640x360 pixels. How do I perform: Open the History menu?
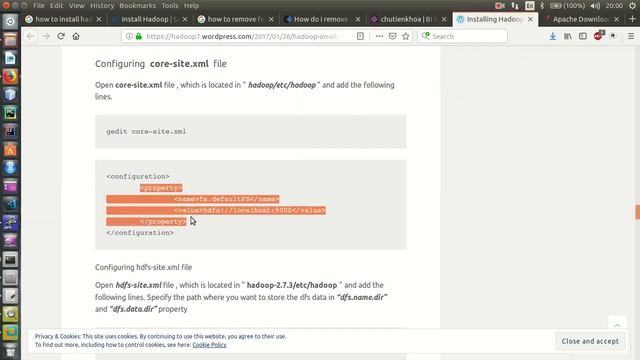click(102, 6)
